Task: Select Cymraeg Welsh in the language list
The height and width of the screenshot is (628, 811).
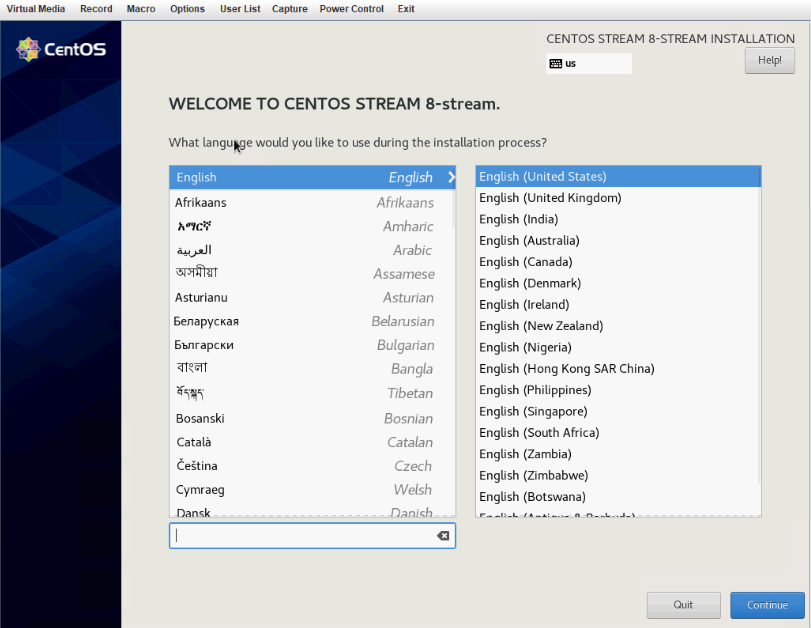Action: (312, 489)
